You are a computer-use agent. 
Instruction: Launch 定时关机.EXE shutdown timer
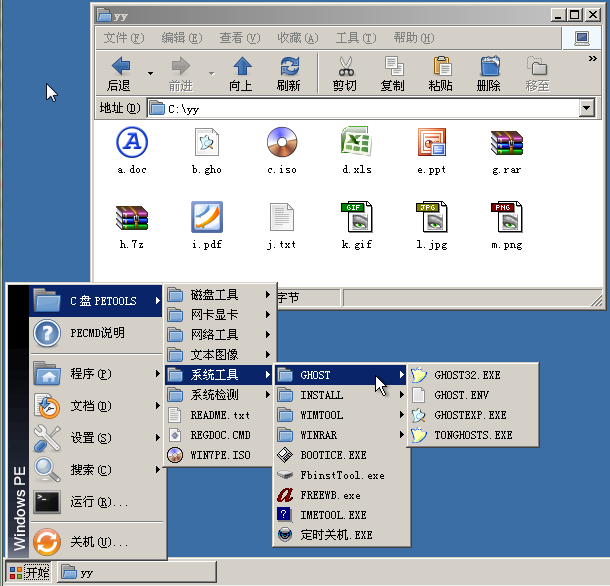tap(341, 535)
